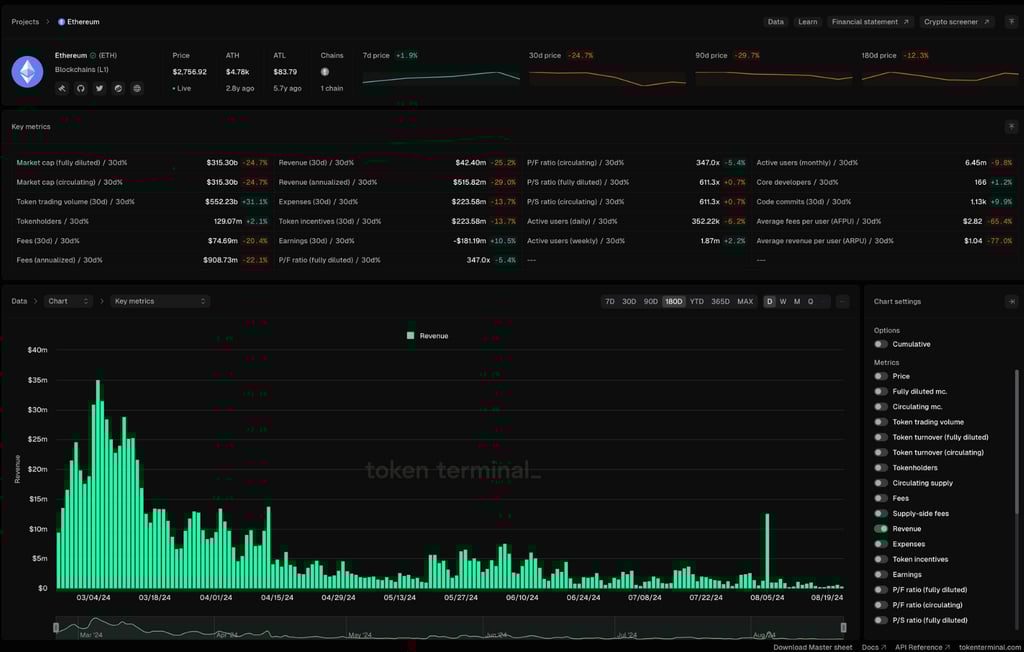The image size is (1024, 652).
Task: Open the Key metrics dropdown selector
Action: click(160, 301)
